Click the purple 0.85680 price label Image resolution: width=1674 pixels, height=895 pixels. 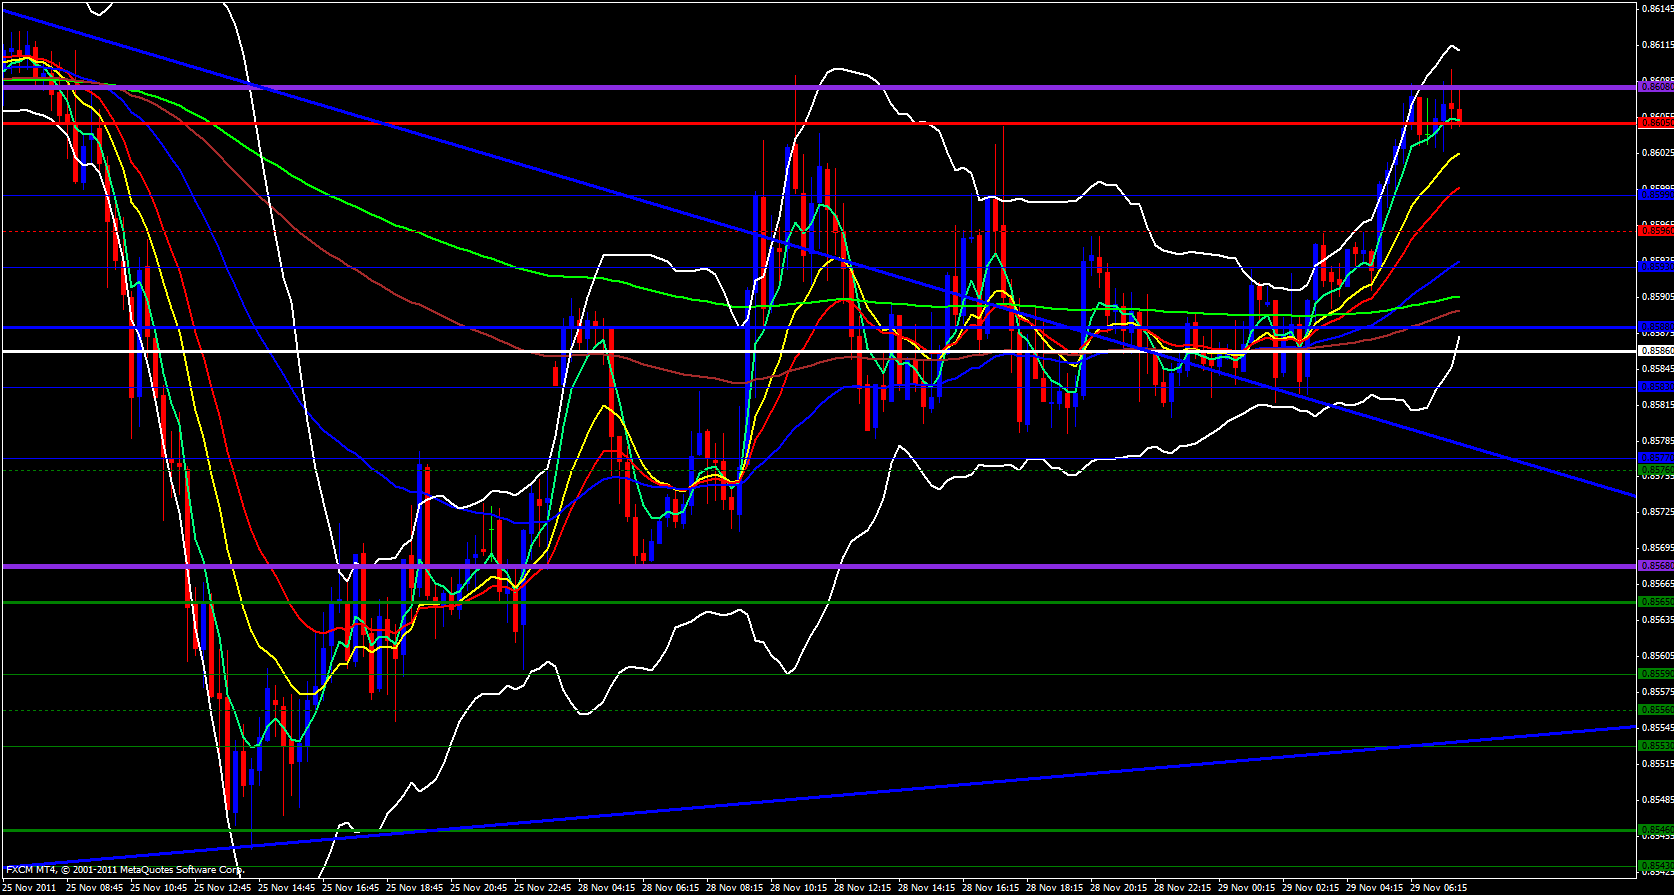pos(1655,566)
